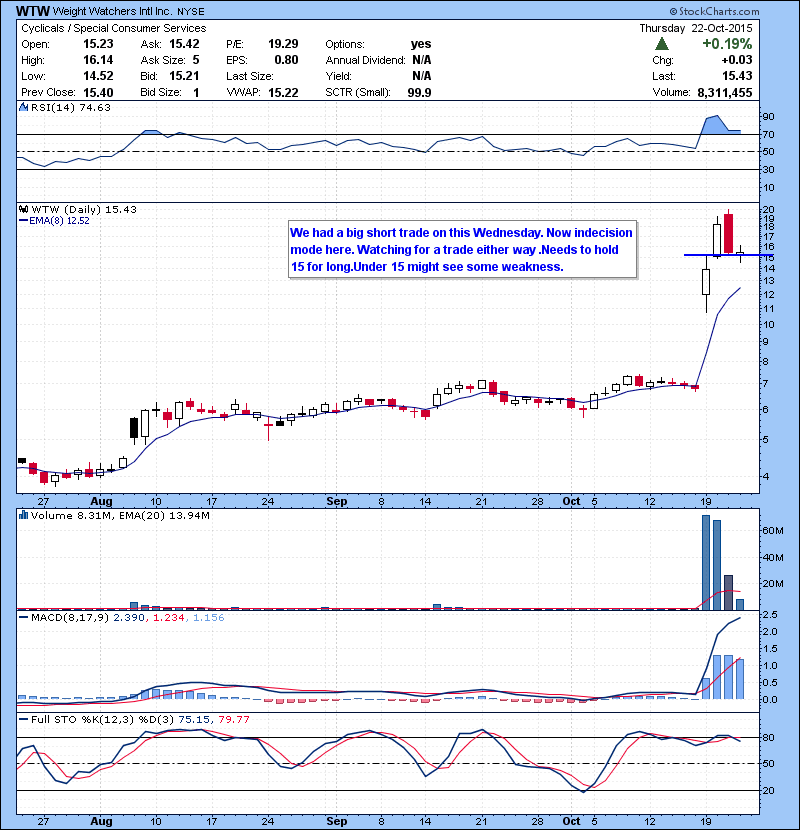Click the tall red candlestick at the chart top

click(x=729, y=233)
